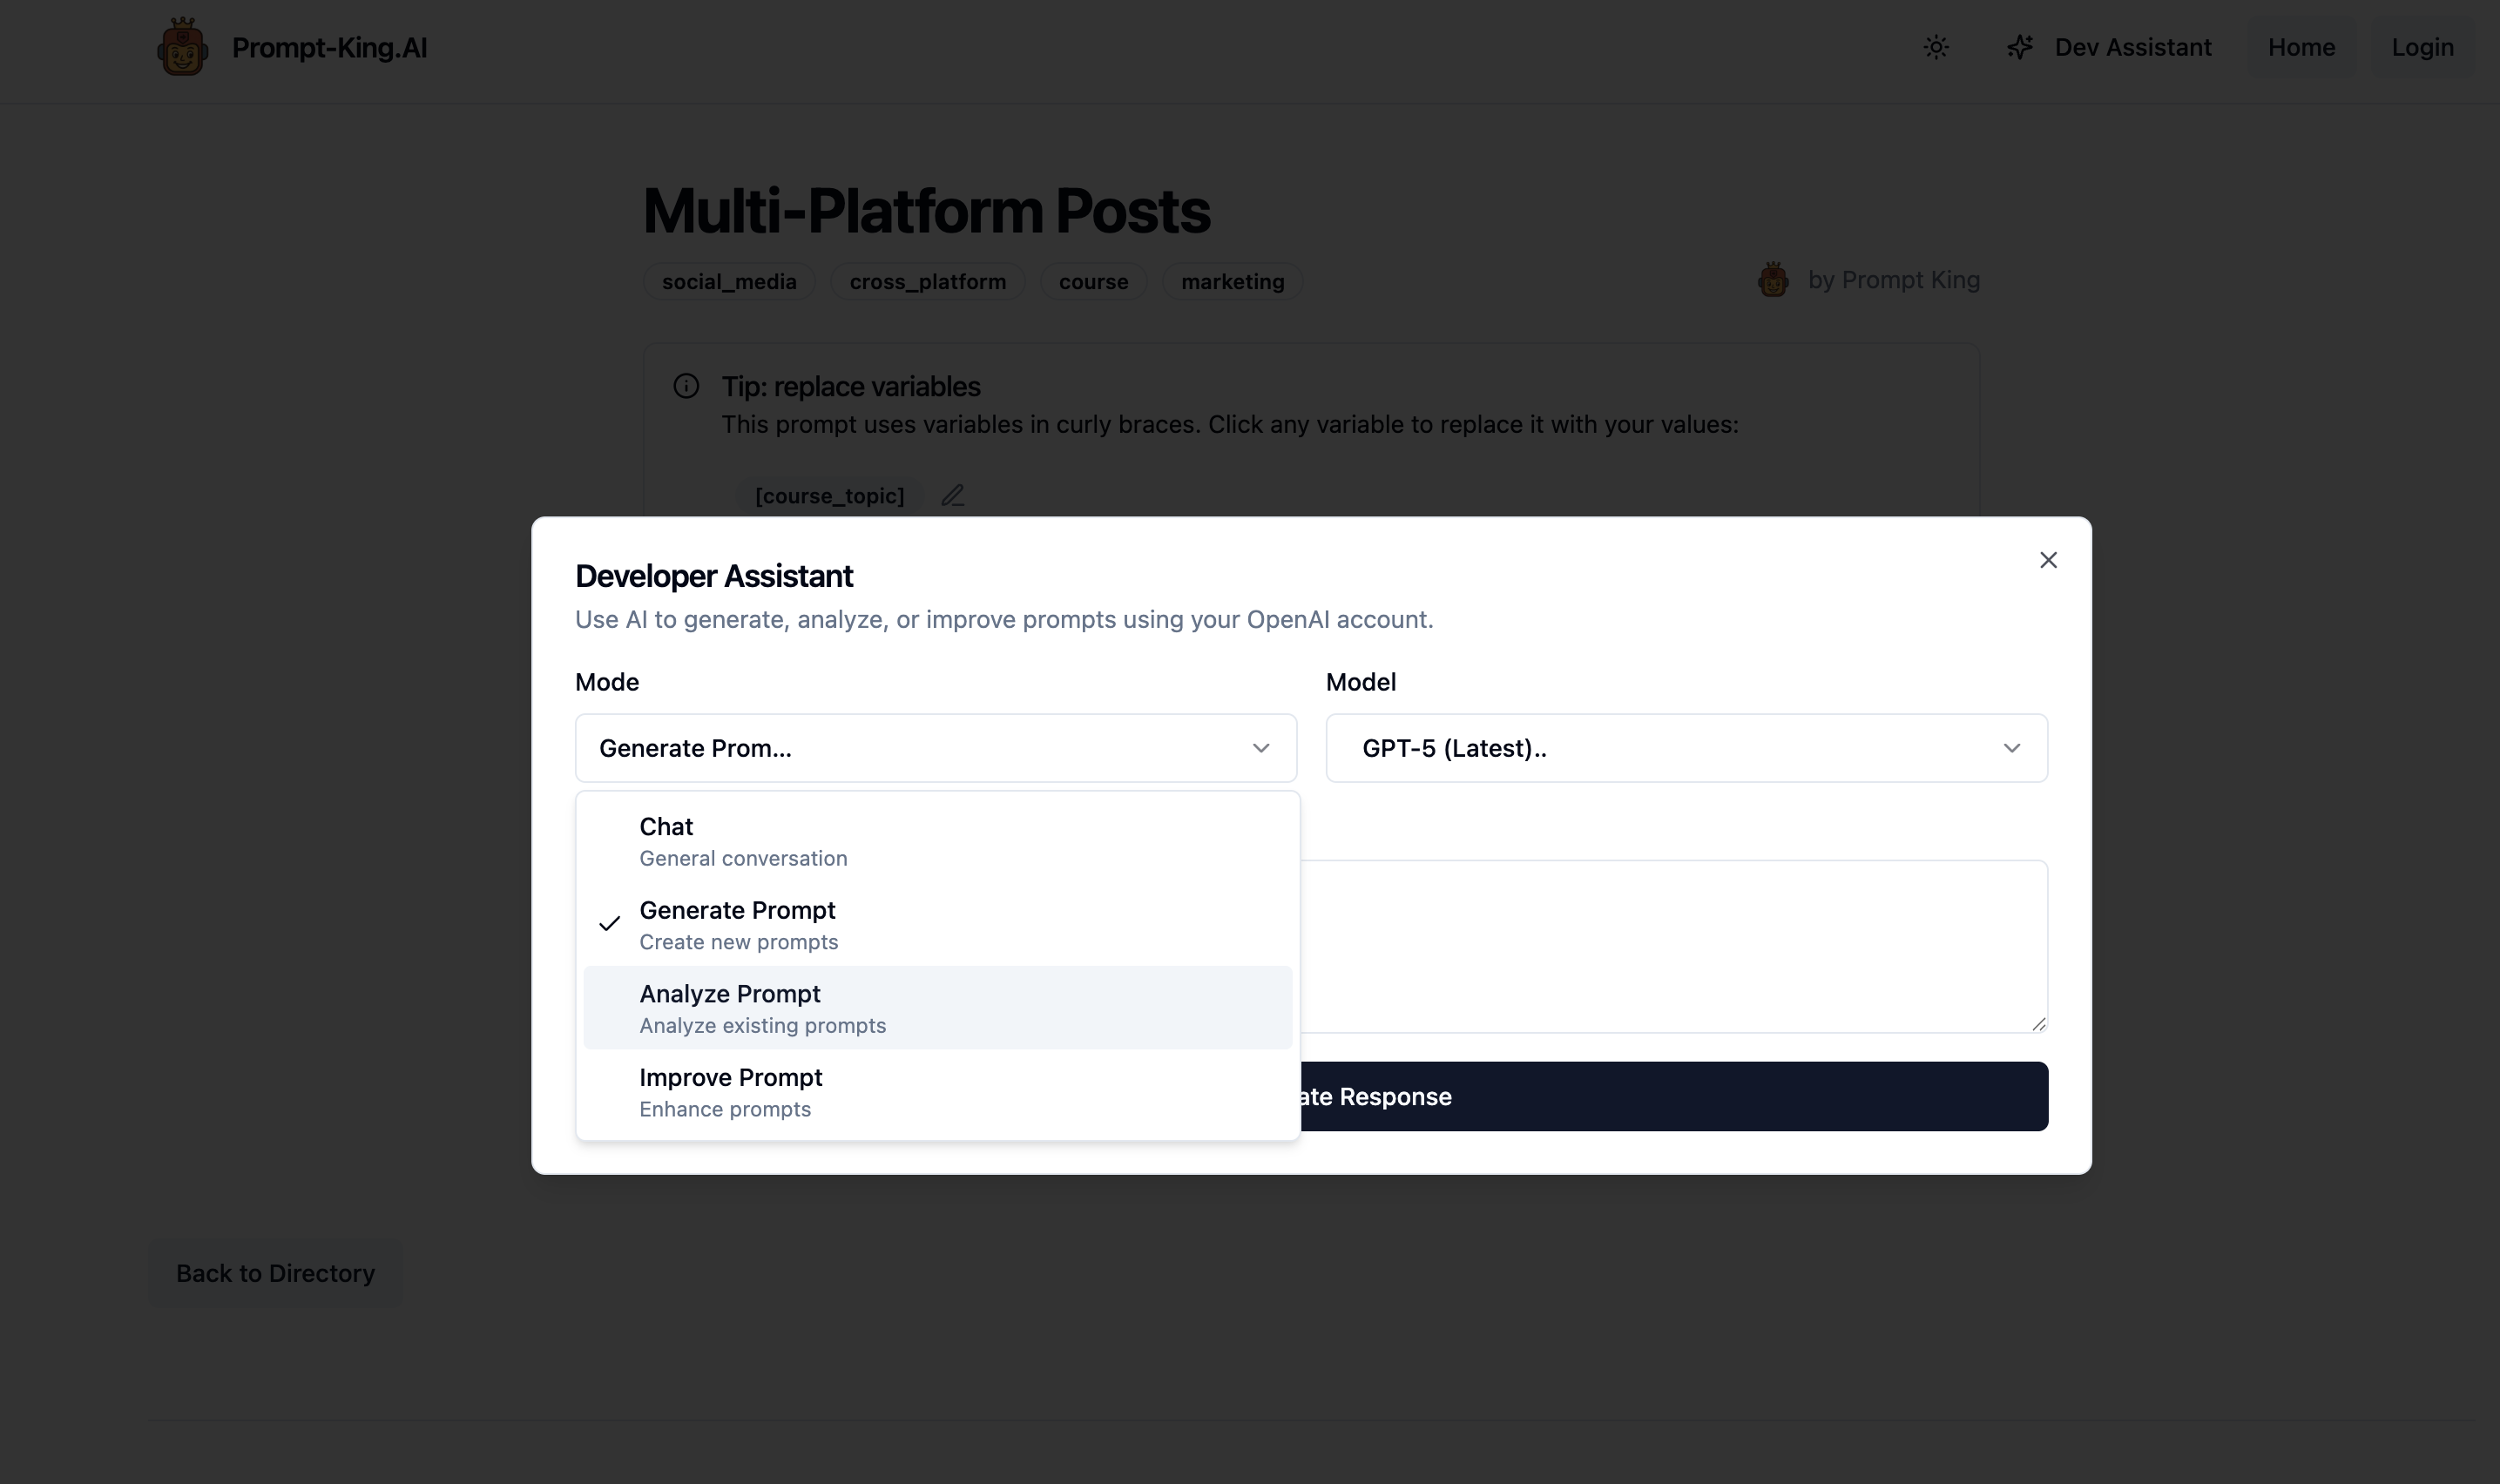Click the by Prompt King author text
Screen dimensions: 2500x1484
tap(1893, 280)
